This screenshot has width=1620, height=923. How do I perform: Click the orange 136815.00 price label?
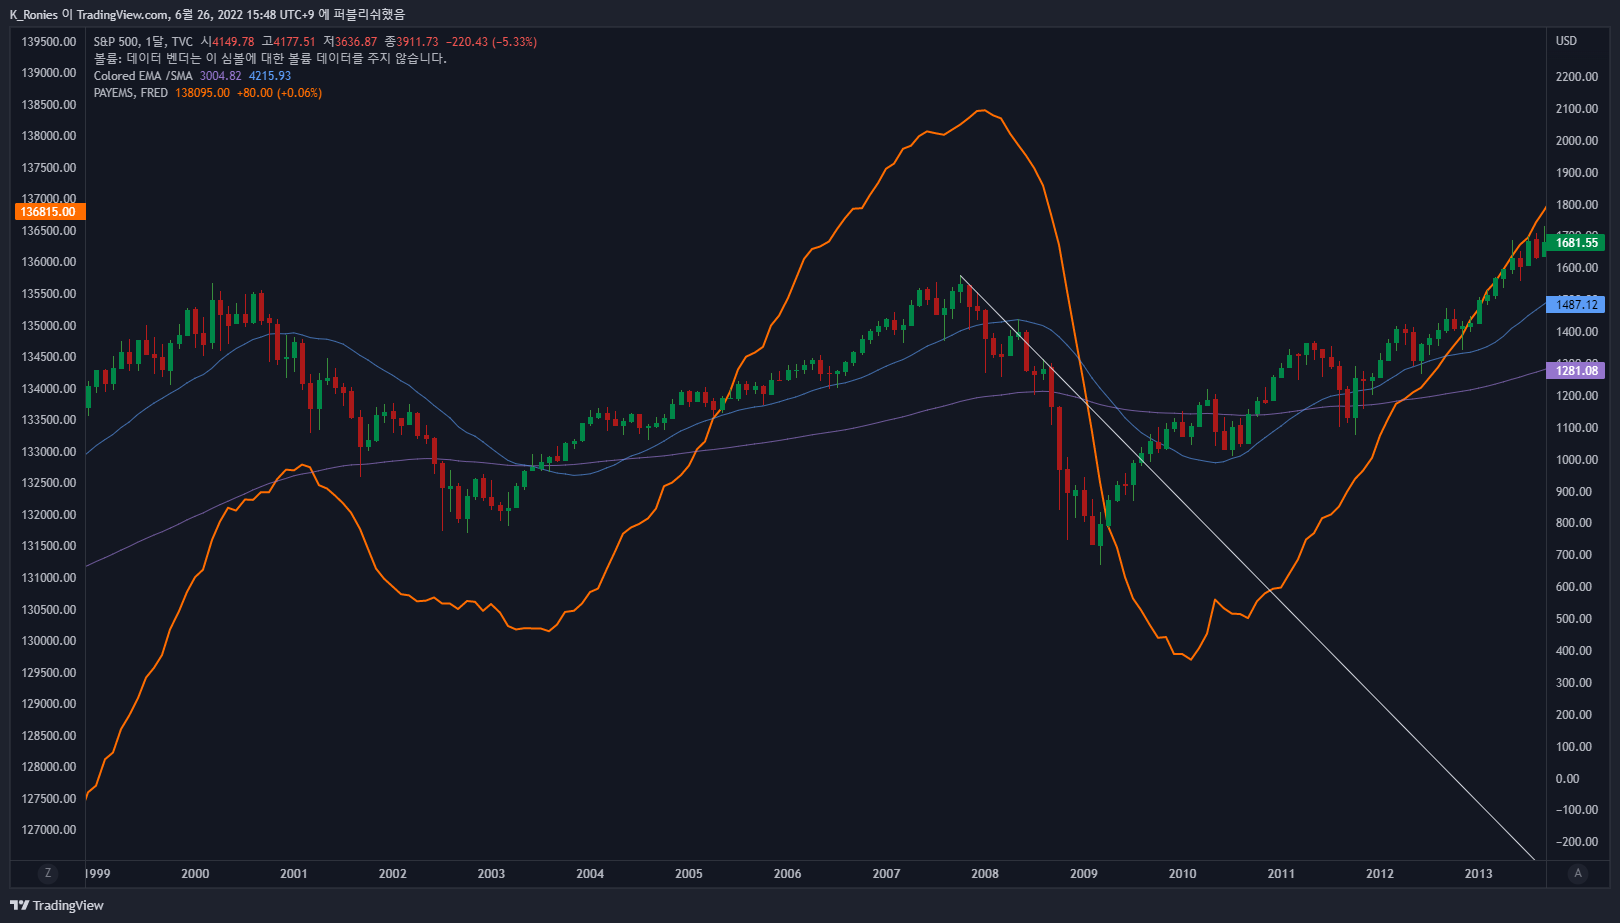click(x=50, y=212)
